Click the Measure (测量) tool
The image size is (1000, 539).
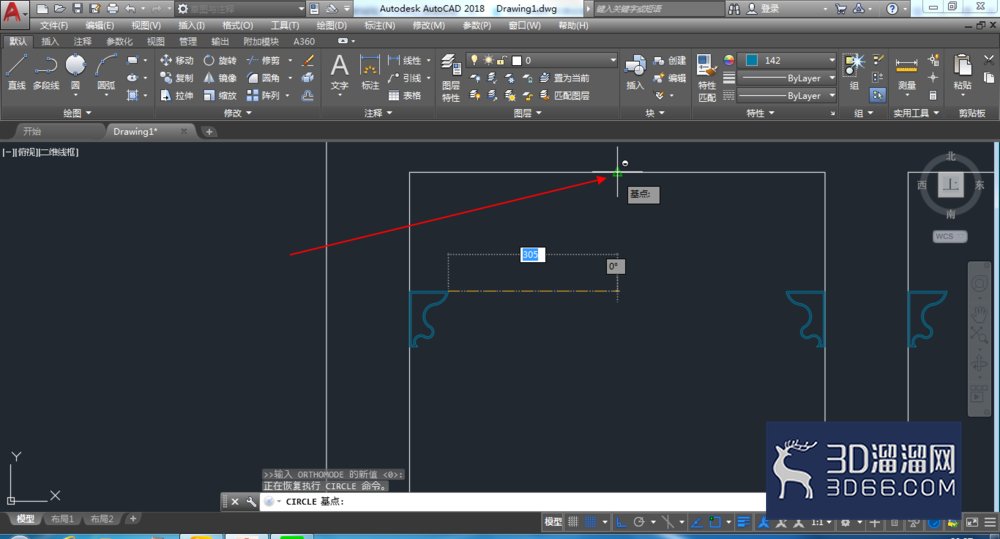pyautogui.click(x=906, y=71)
